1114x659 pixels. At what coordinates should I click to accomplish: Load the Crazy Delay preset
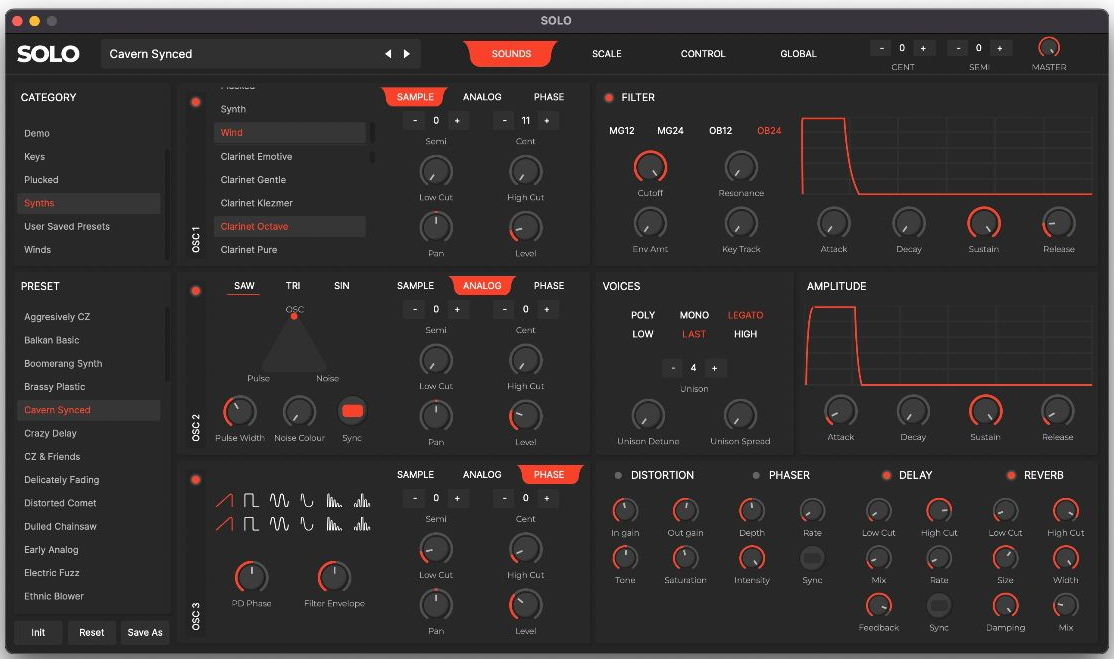click(89, 433)
